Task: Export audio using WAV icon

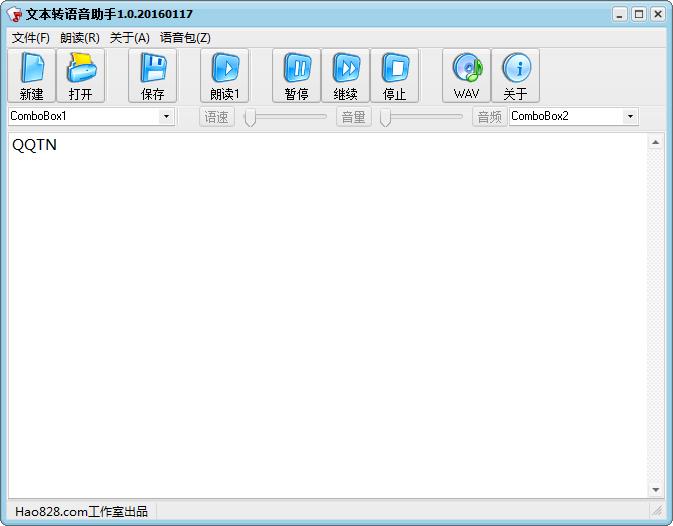Action: tap(467, 76)
